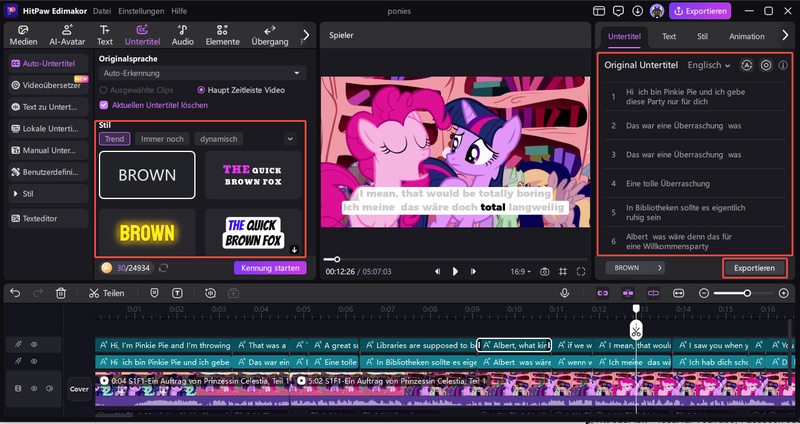Open the downloads icon in title bar
The image size is (800, 424).
tap(637, 11)
